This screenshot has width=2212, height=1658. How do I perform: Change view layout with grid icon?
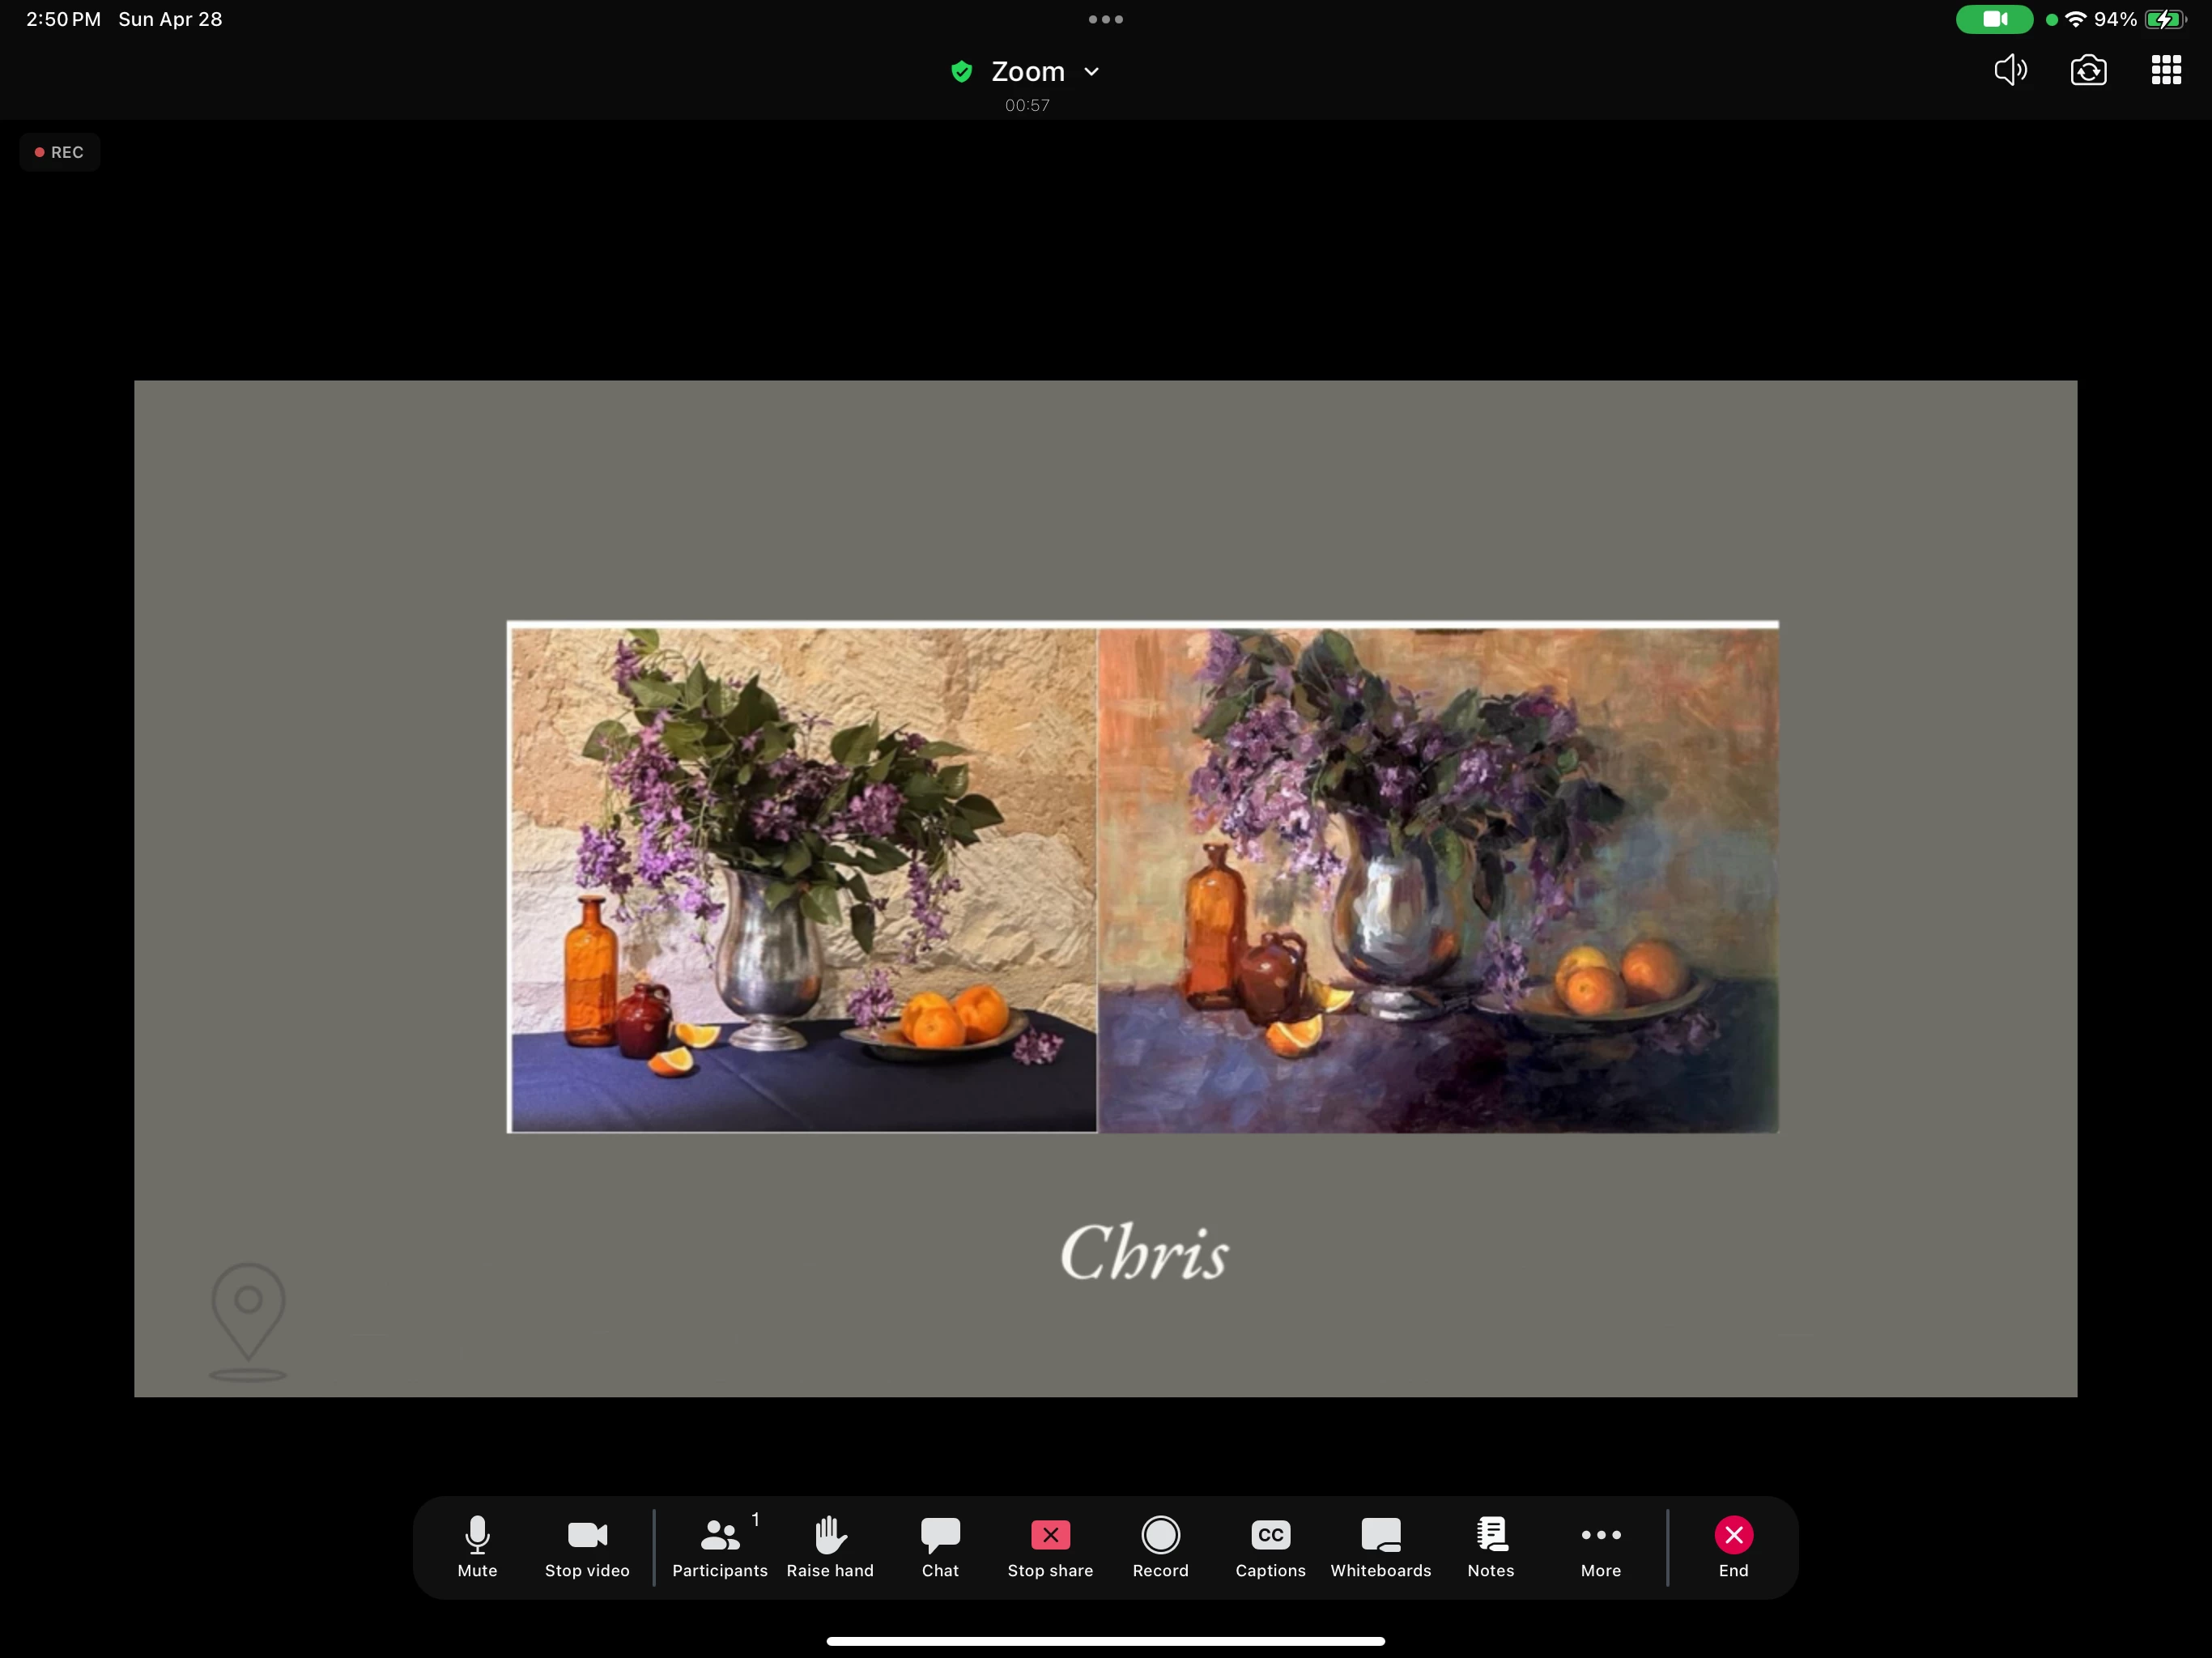tap(2166, 70)
